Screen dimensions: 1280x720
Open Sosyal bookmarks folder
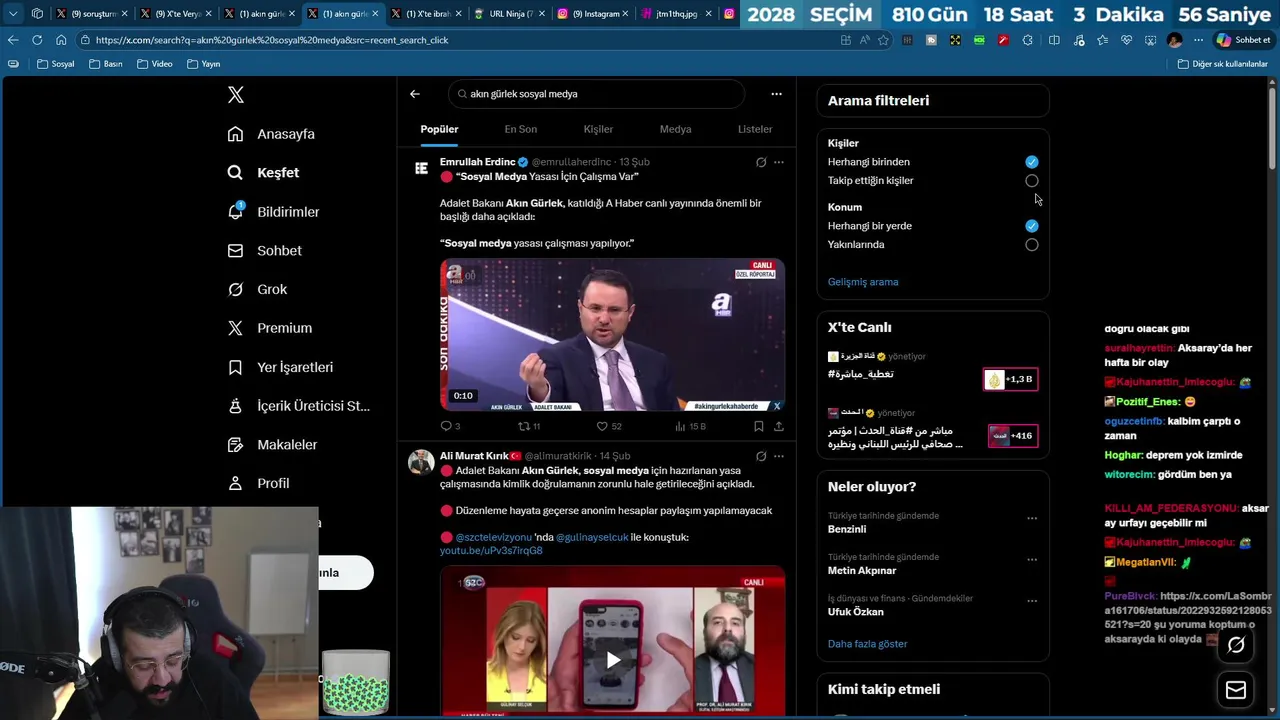55,64
